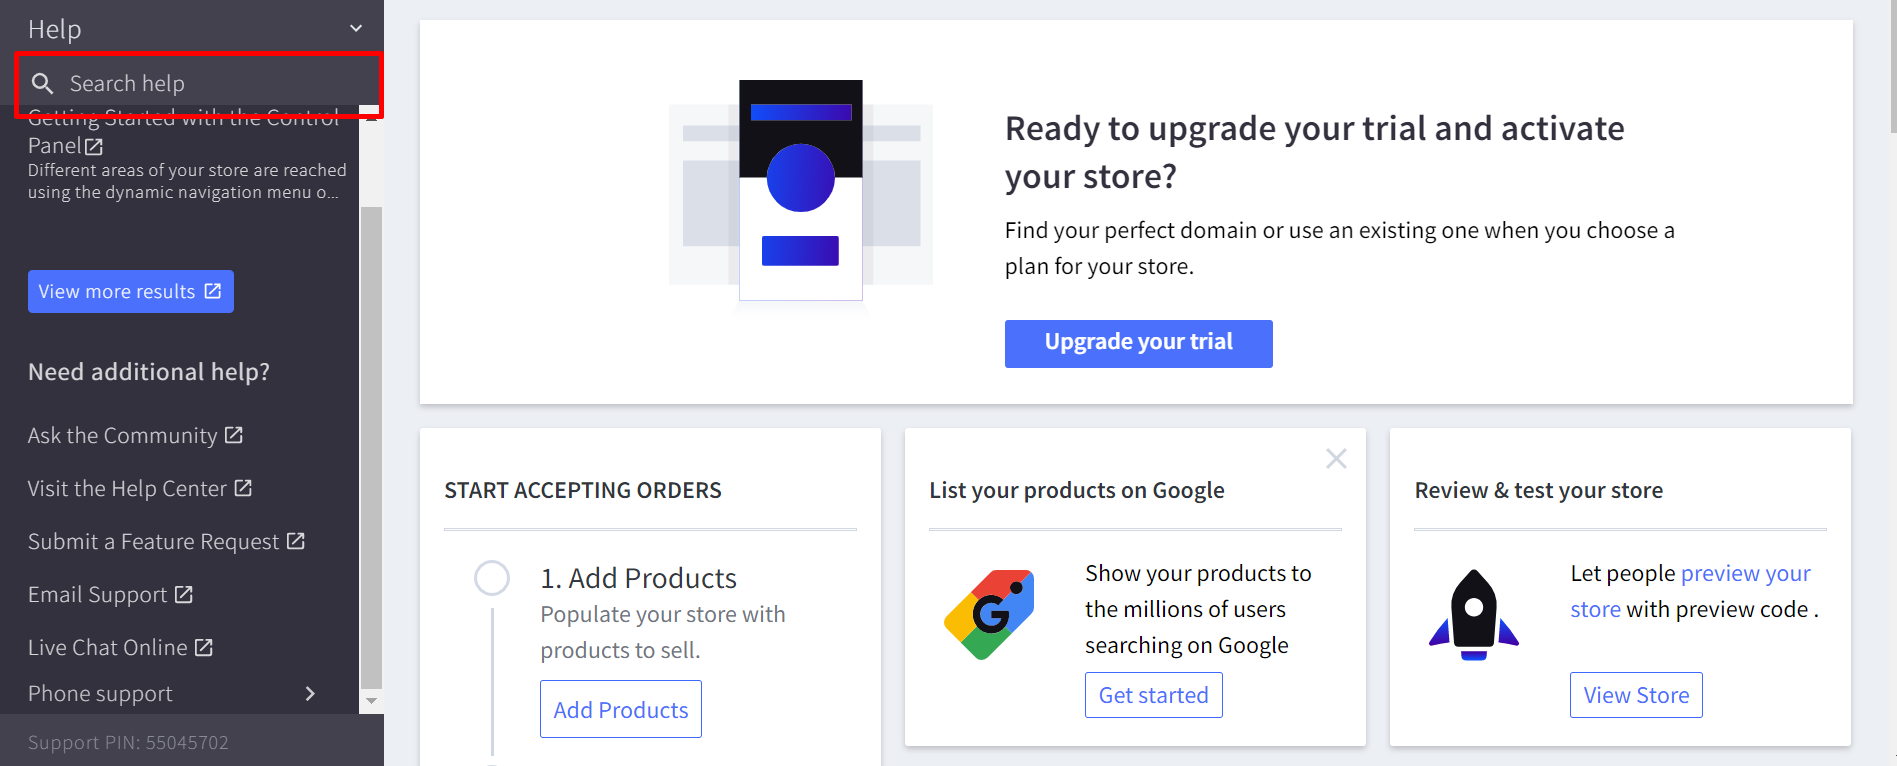This screenshot has height=766, width=1897.
Task: Expand Phone support chevron arrow
Action: click(x=310, y=694)
